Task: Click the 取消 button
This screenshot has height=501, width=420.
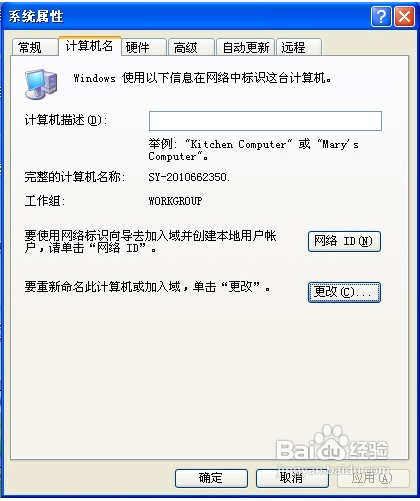Action: point(292,478)
